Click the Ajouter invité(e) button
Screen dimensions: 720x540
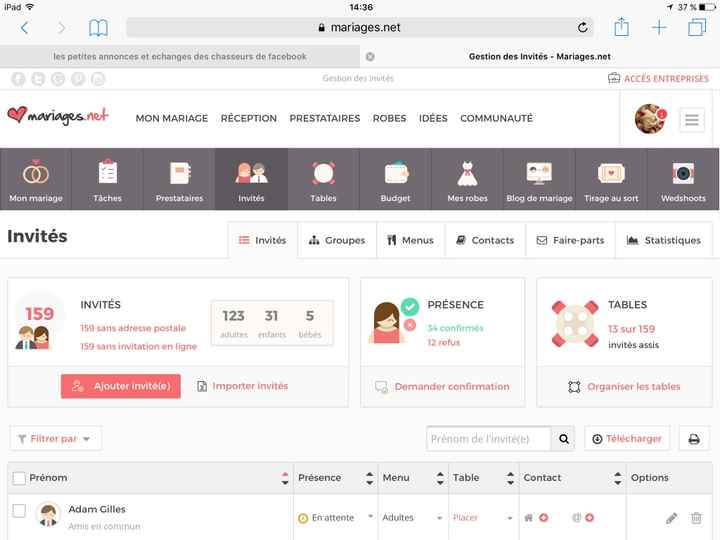pos(121,386)
